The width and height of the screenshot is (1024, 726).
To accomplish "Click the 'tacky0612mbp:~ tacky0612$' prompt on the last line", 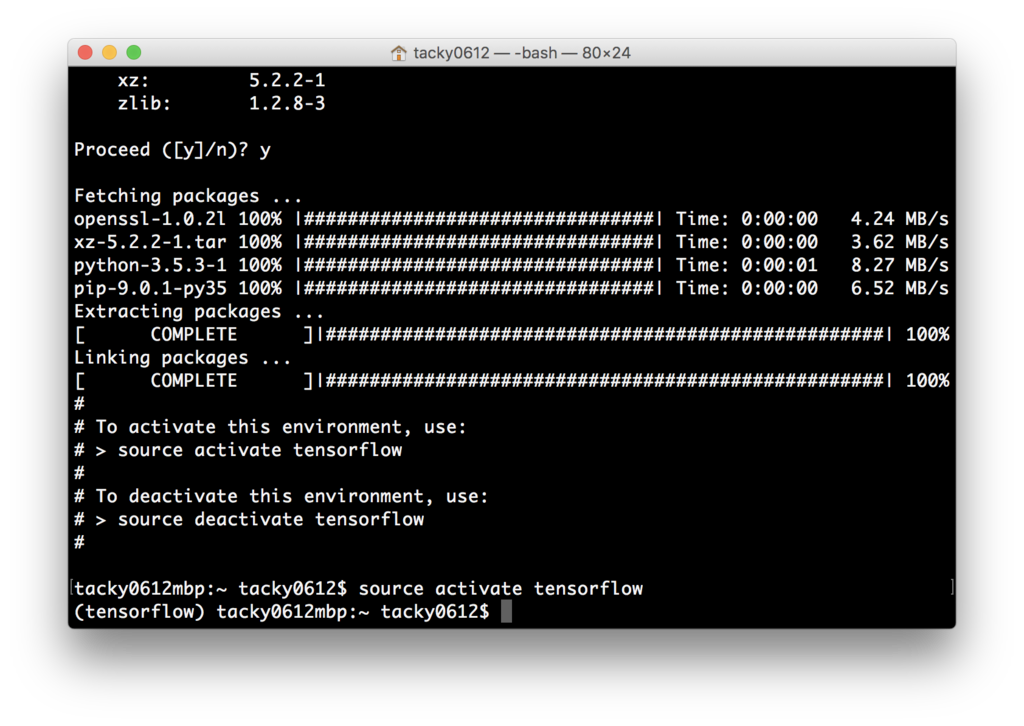I will 353,612.
